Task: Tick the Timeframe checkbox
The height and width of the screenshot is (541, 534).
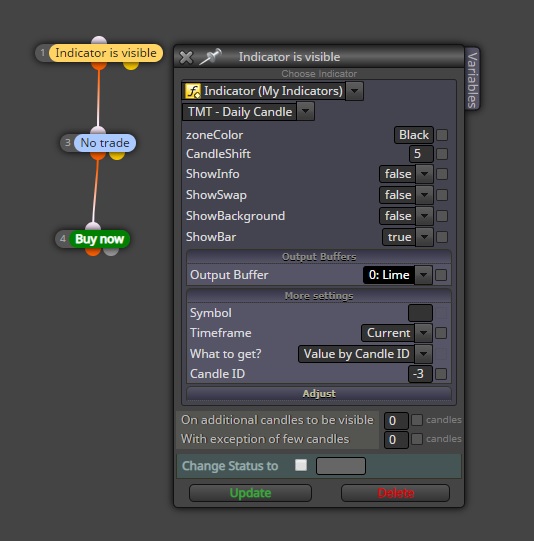Action: [x=441, y=333]
